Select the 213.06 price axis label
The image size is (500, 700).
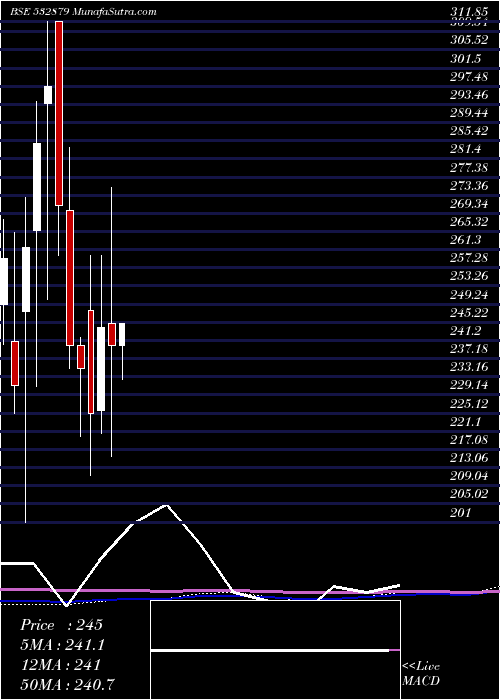[468, 459]
